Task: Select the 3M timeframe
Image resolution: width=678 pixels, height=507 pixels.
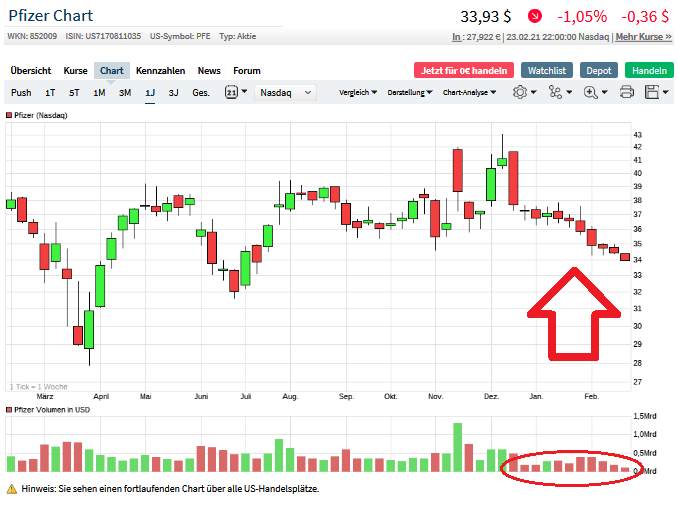Action: point(125,92)
